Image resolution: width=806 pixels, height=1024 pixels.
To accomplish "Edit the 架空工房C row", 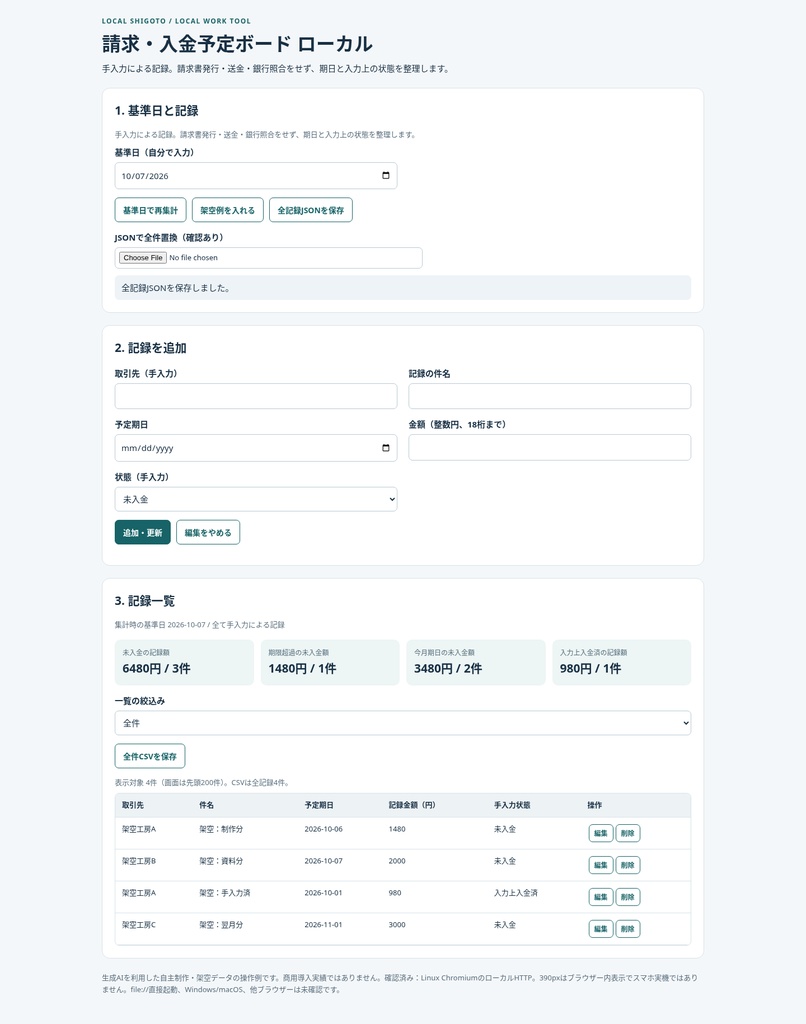I will point(601,929).
